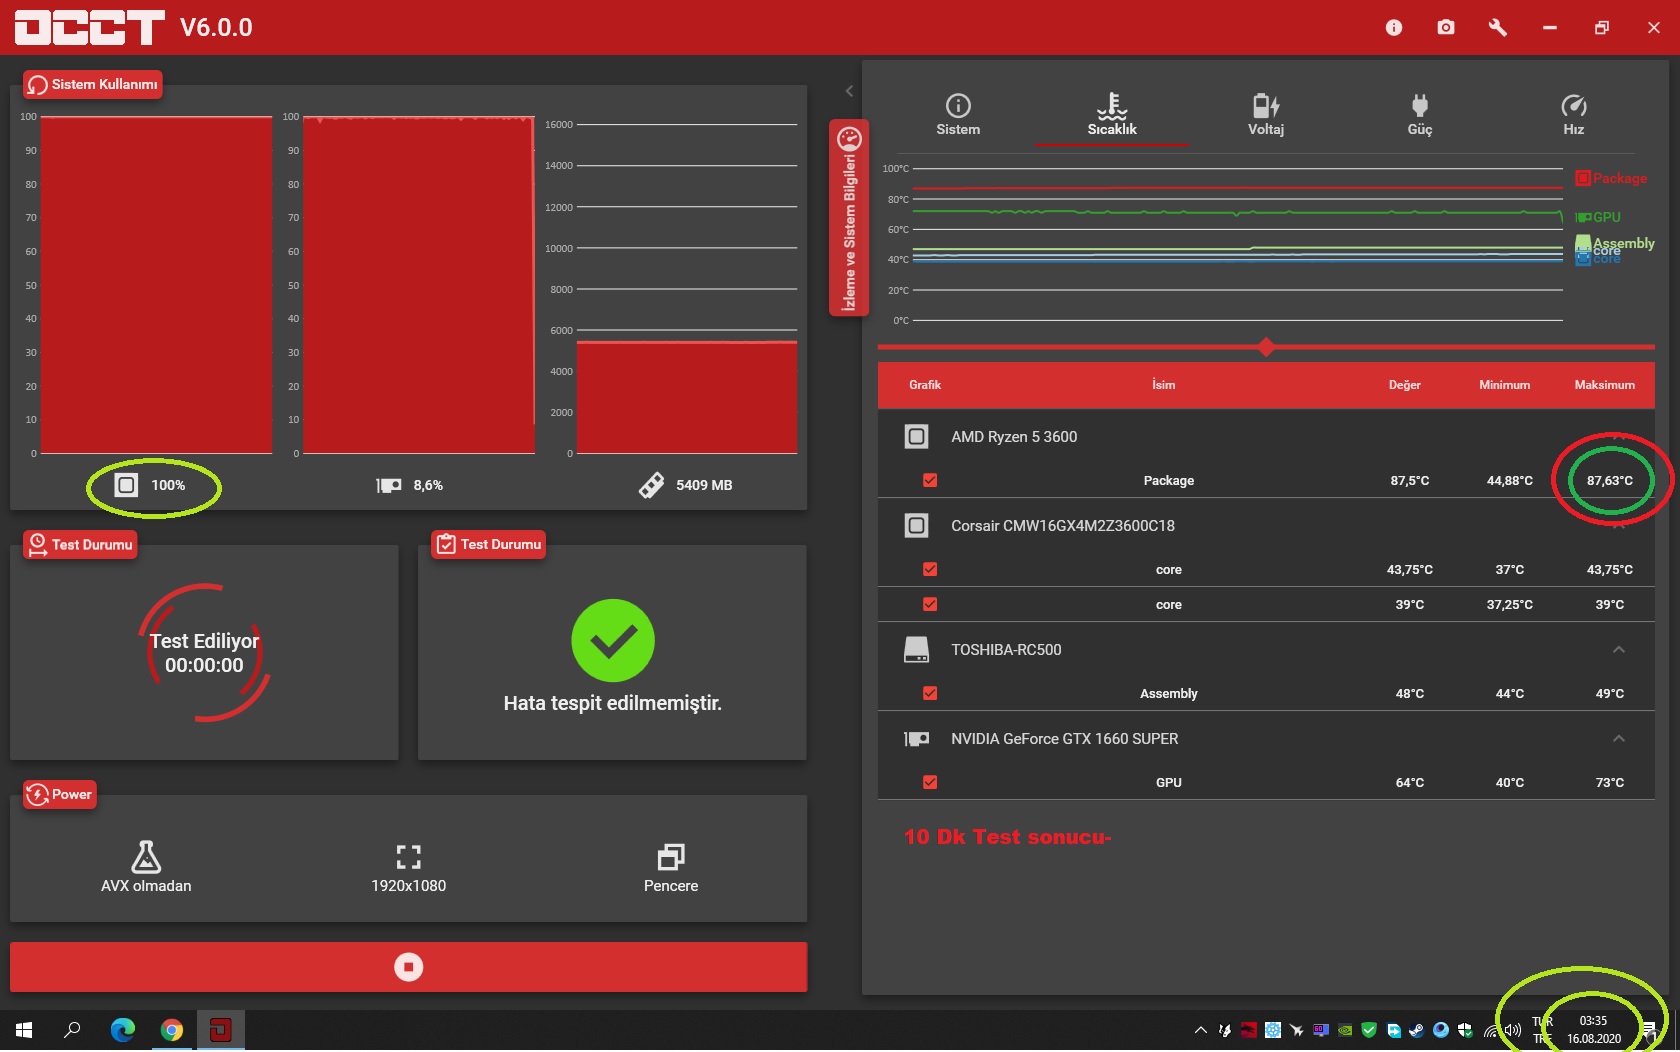Open Google Chrome from the taskbar
The width and height of the screenshot is (1680, 1052).
(x=172, y=1030)
